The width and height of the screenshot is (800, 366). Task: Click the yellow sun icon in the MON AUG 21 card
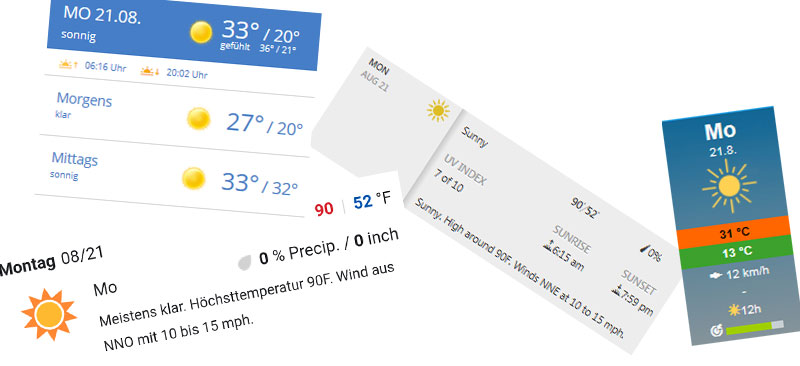coord(438,111)
